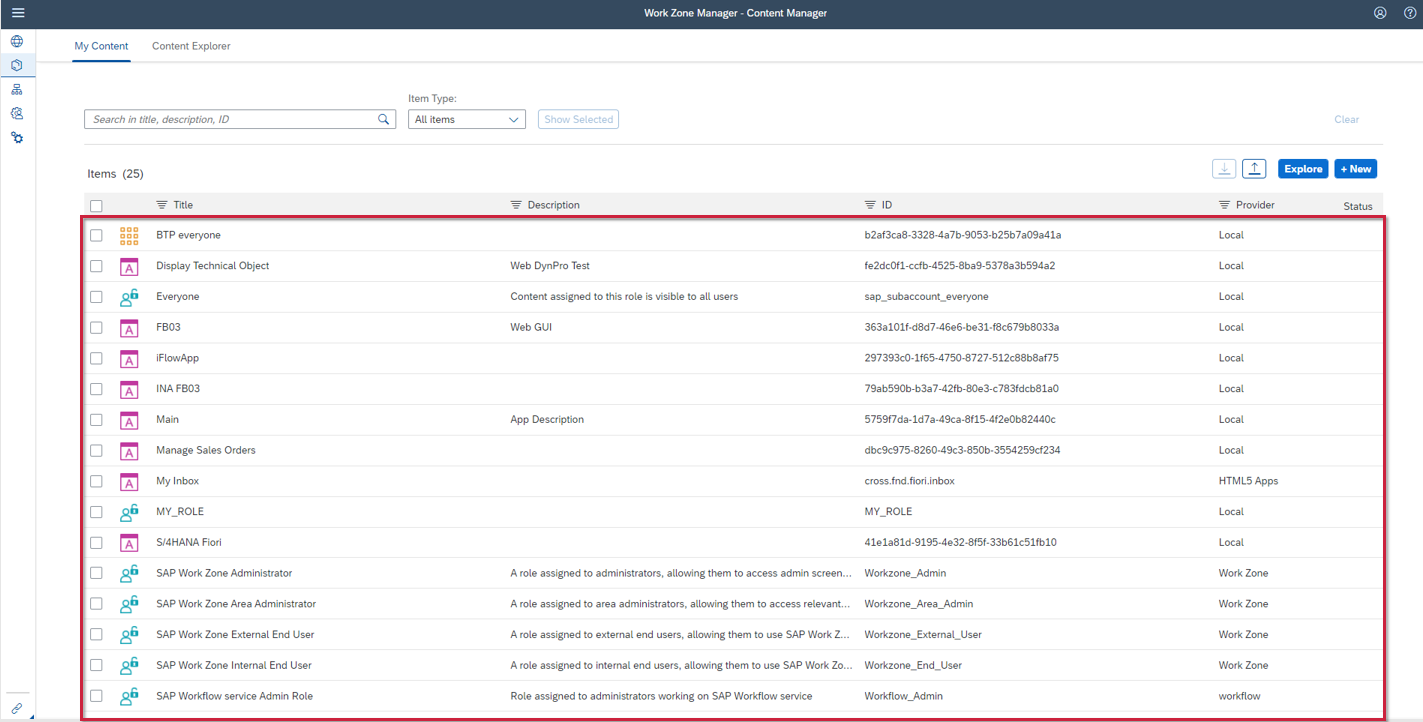Viewport: 1423px width, 722px height.
Task: Select the SAP Work Zone Internal End User title
Action: [234, 665]
